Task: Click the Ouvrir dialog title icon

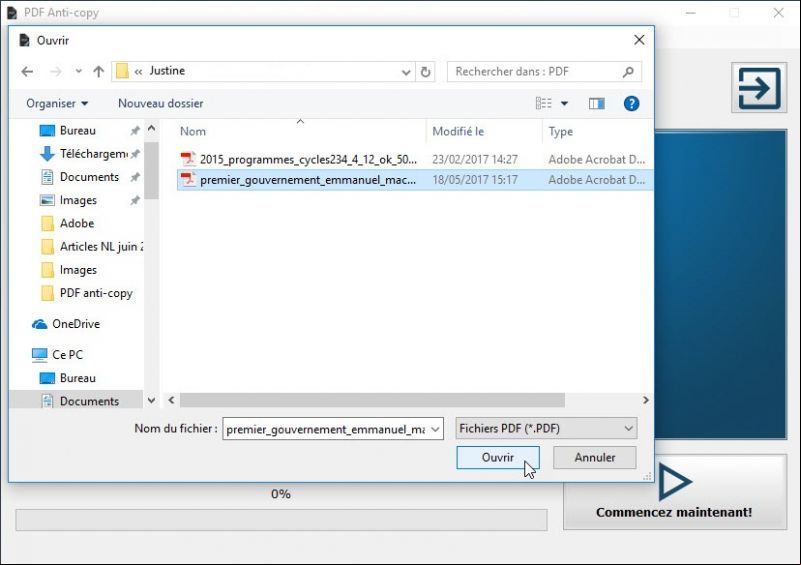Action: 25,40
